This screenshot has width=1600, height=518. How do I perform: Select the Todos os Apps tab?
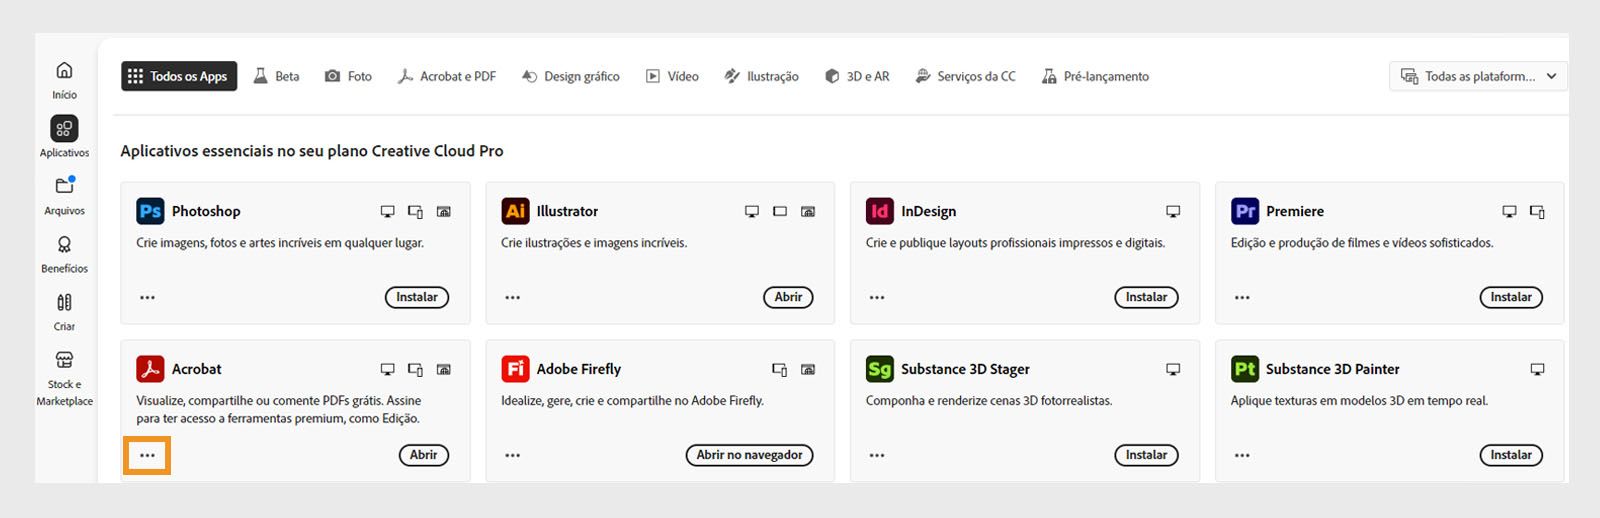pyautogui.click(x=179, y=76)
